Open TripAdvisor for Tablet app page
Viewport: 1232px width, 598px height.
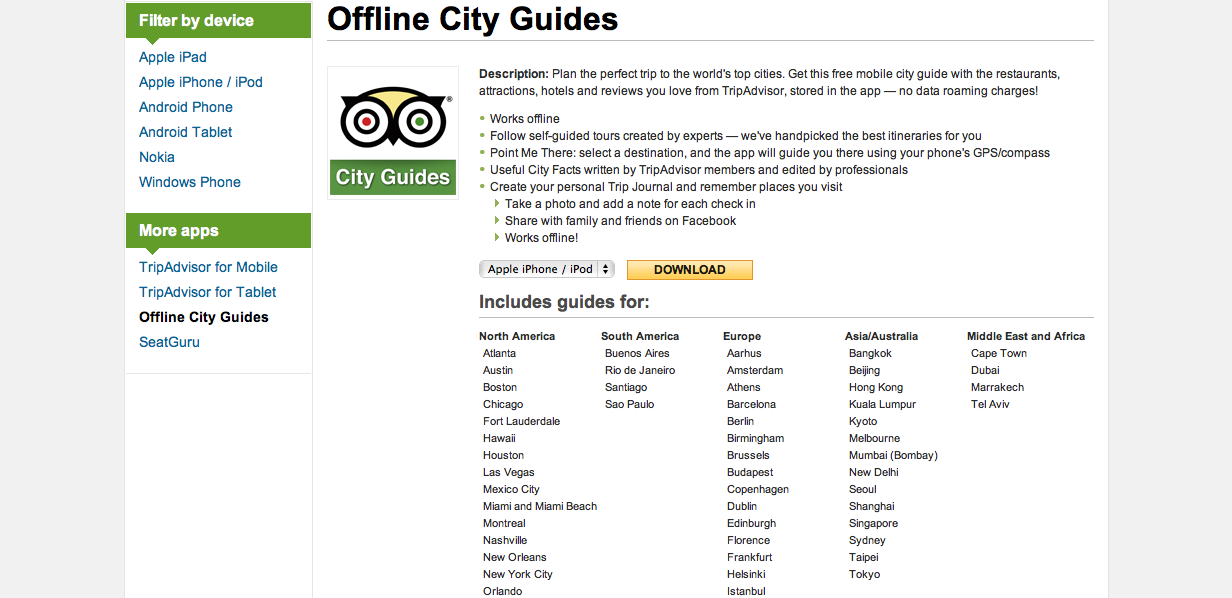pos(208,292)
